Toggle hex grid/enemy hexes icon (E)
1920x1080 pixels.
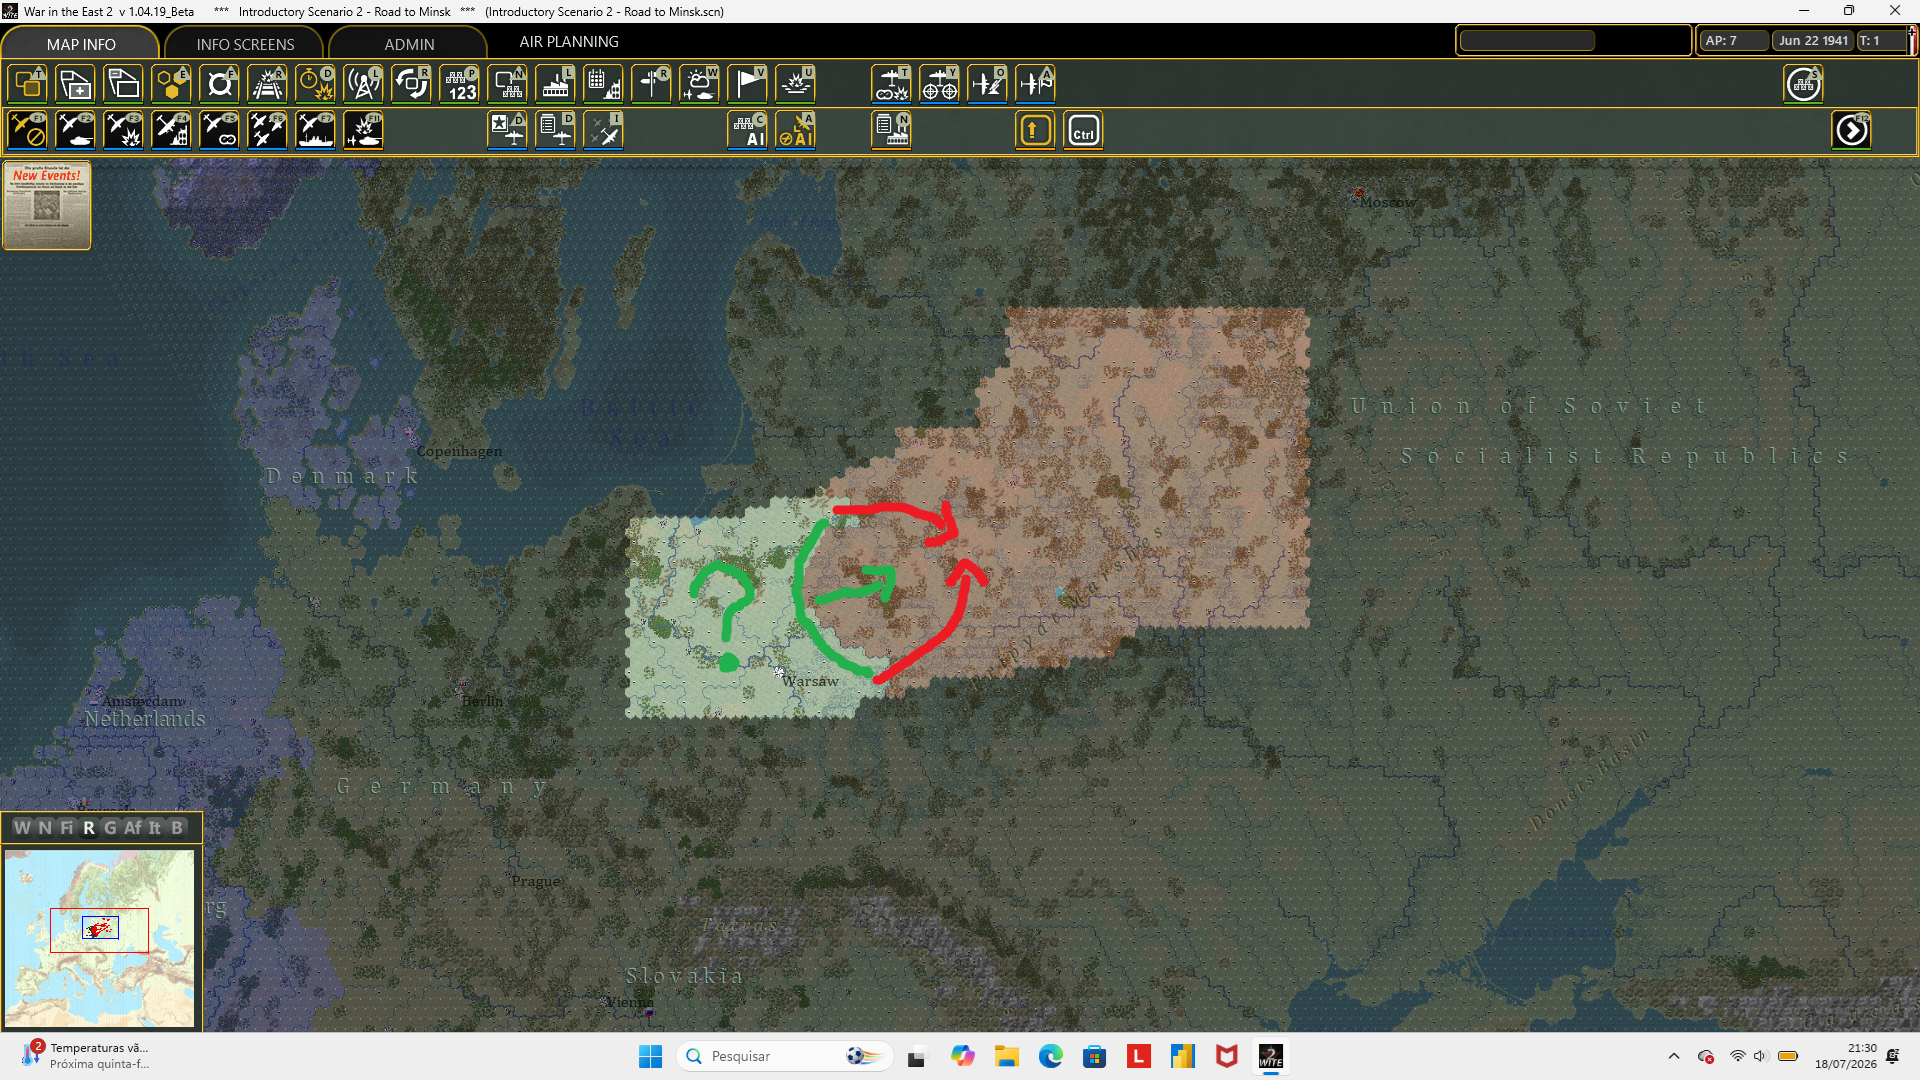pos(172,84)
